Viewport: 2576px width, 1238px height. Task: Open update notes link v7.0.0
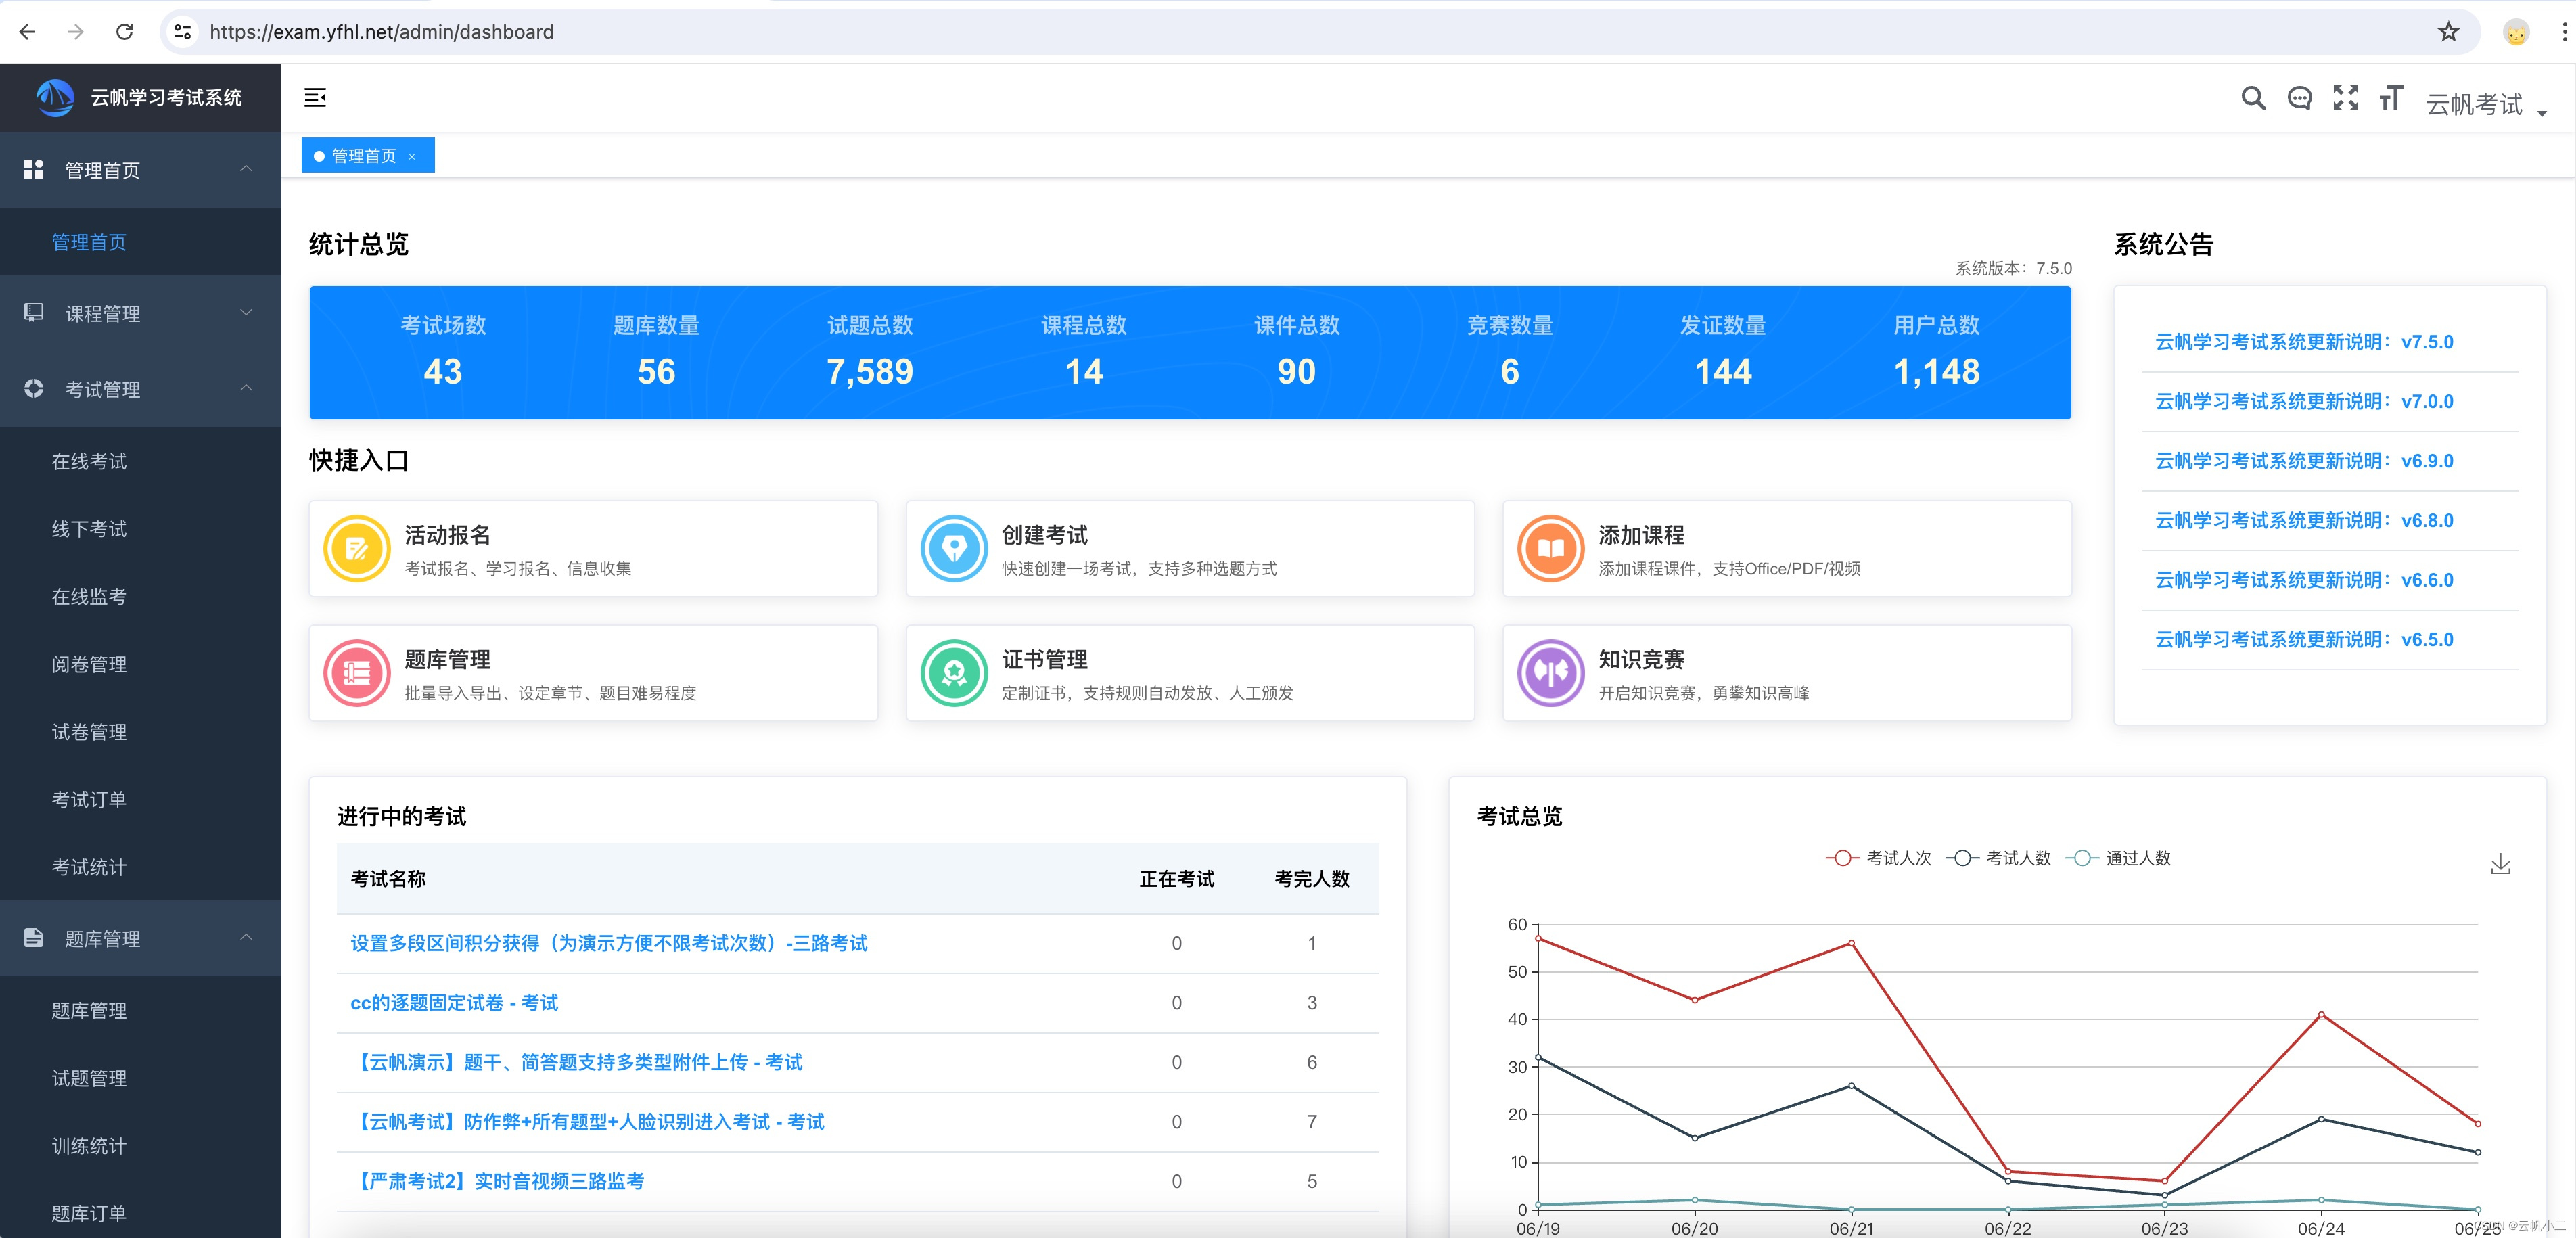[x=2304, y=401]
